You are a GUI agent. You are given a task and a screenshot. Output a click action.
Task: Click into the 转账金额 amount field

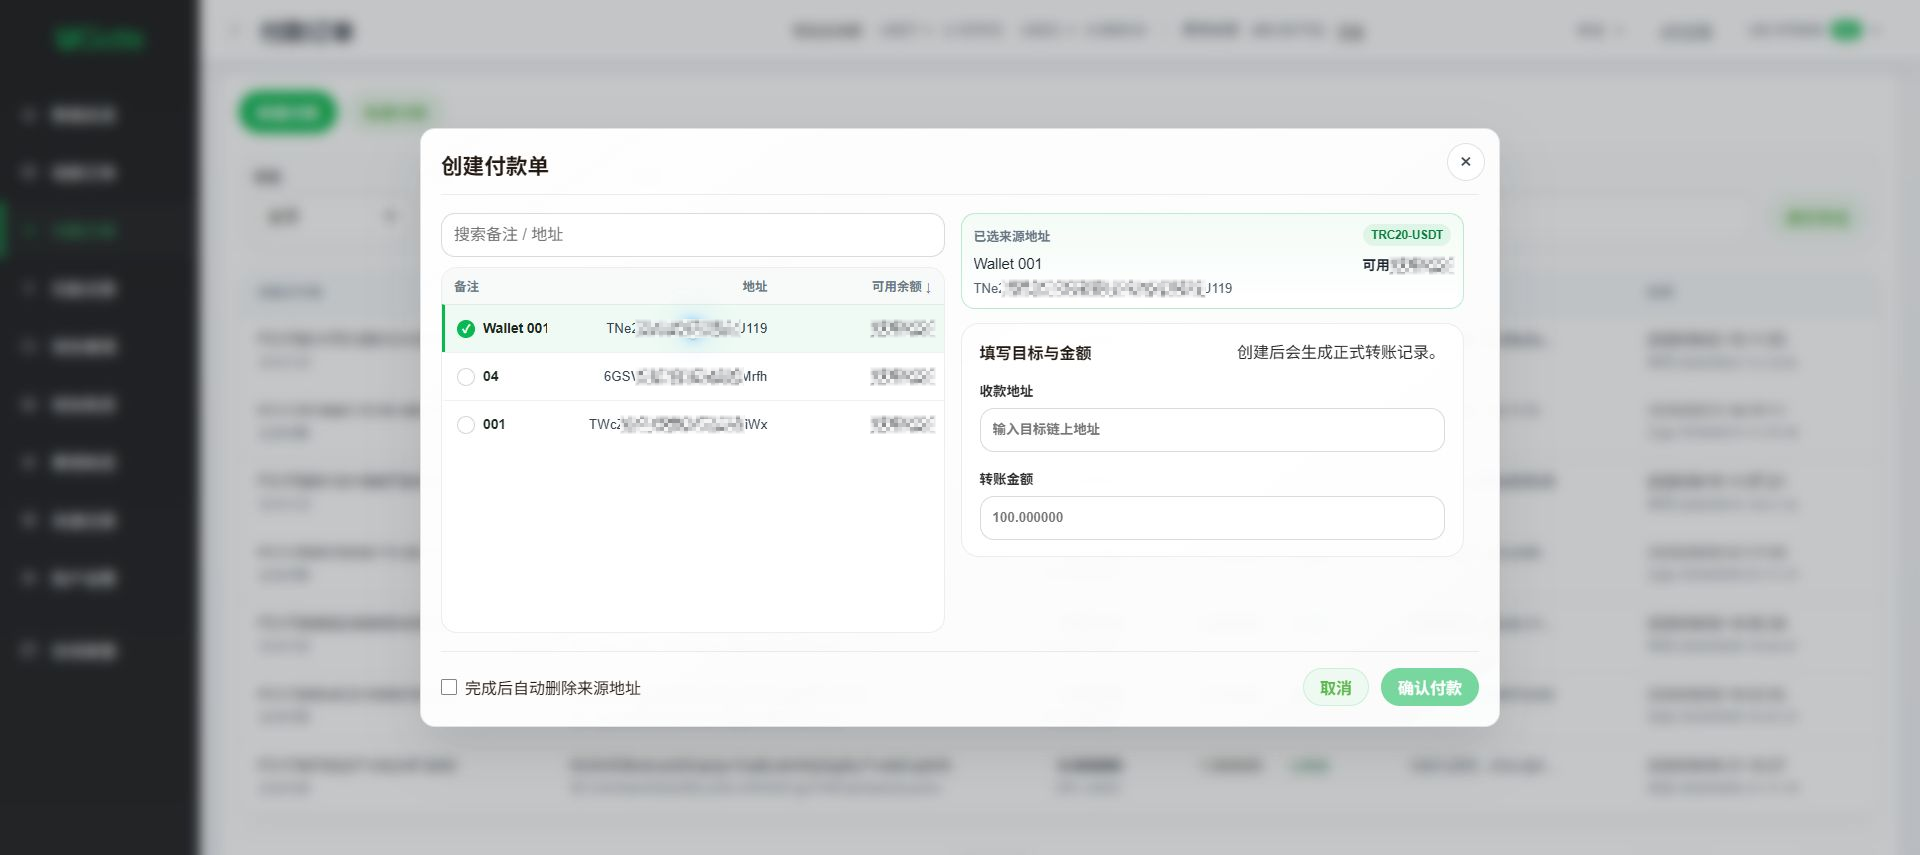click(x=1212, y=518)
